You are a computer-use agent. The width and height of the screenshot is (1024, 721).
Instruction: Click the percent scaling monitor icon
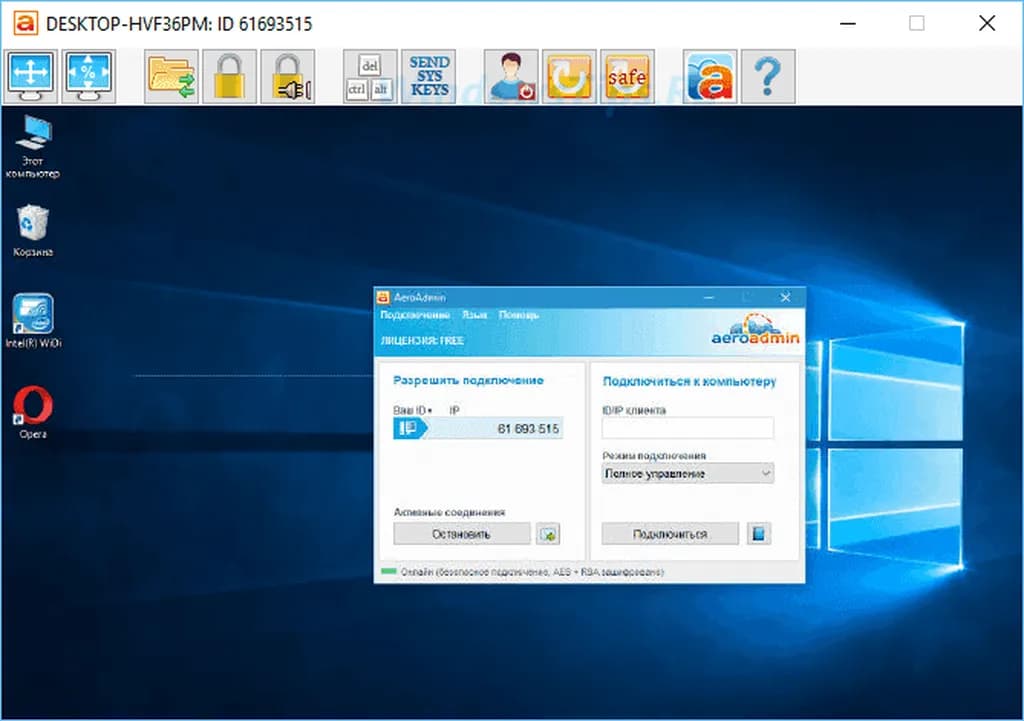point(89,76)
